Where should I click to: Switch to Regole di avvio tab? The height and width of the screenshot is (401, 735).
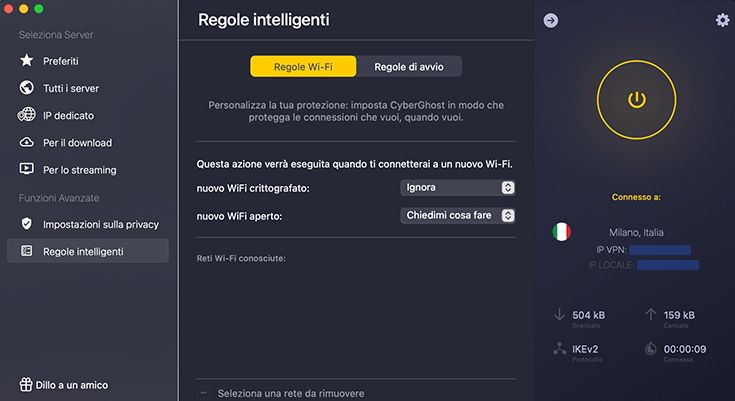(409, 67)
